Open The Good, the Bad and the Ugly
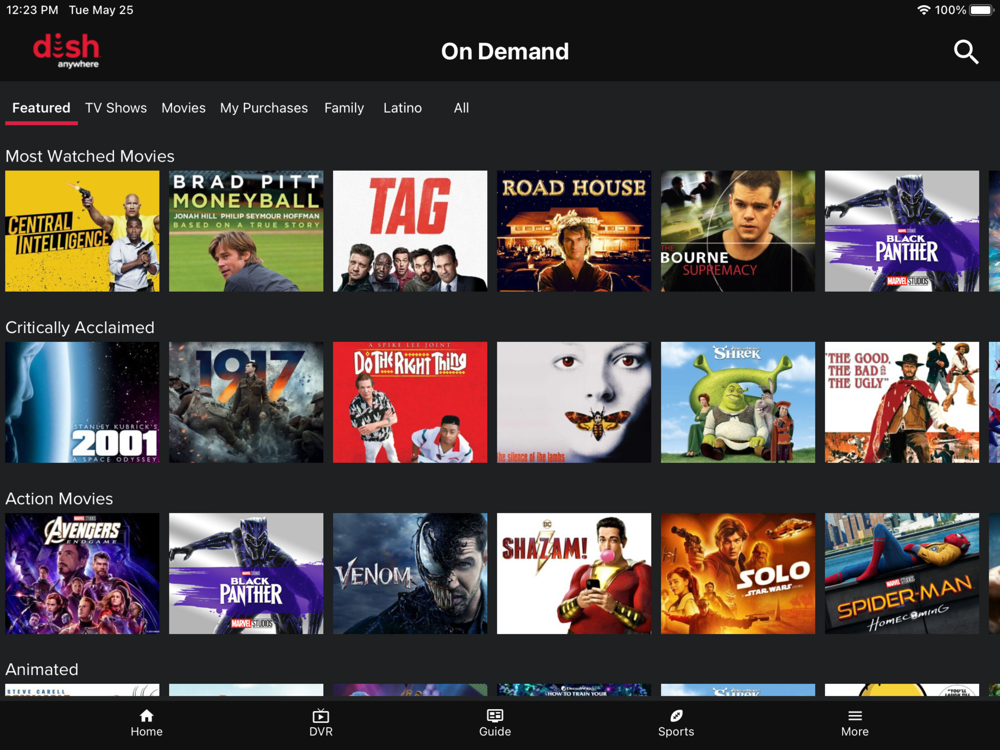1000x750 pixels. click(902, 402)
